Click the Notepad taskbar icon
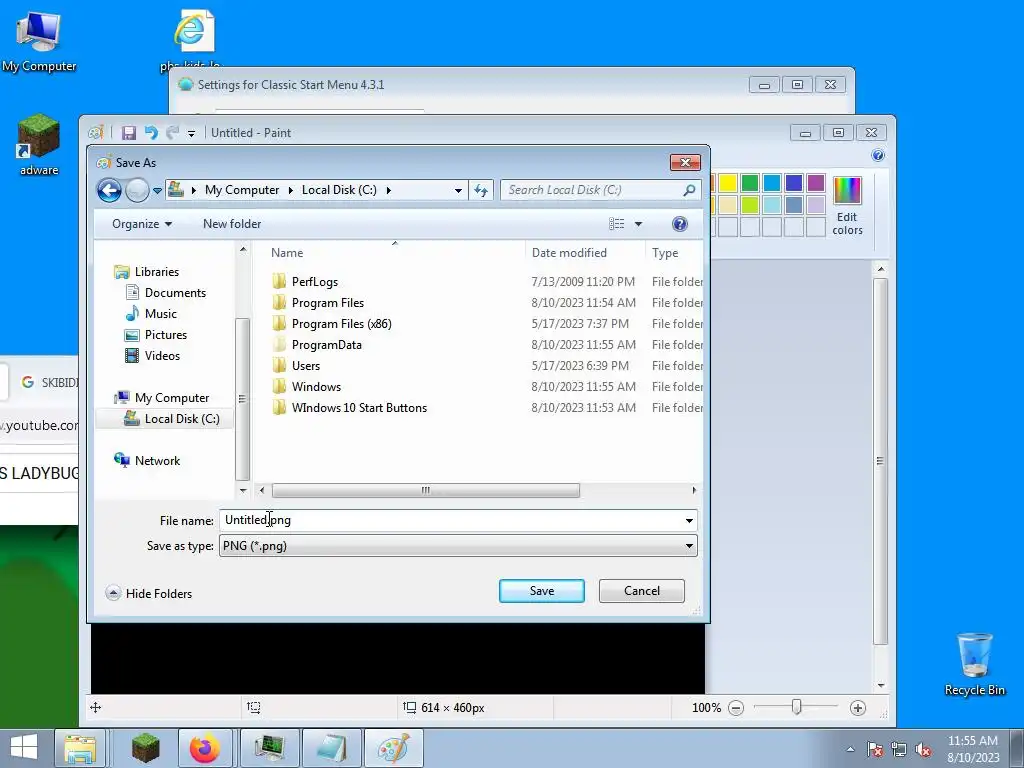The width and height of the screenshot is (1024, 768). pyautogui.click(x=332, y=748)
